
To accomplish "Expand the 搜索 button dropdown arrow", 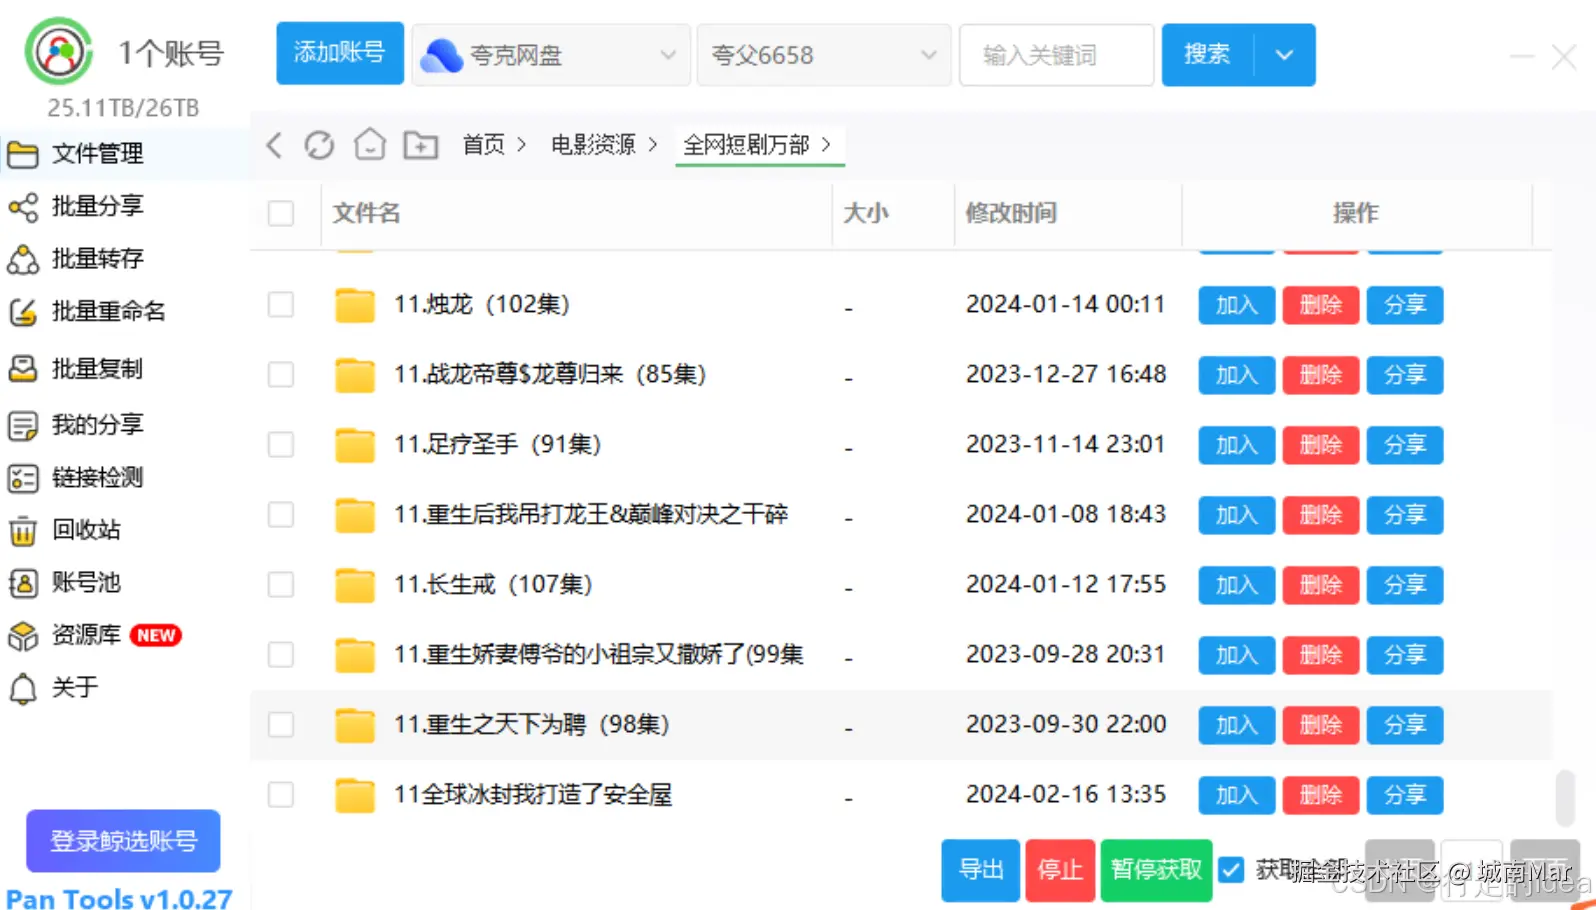I will click(x=1284, y=55).
